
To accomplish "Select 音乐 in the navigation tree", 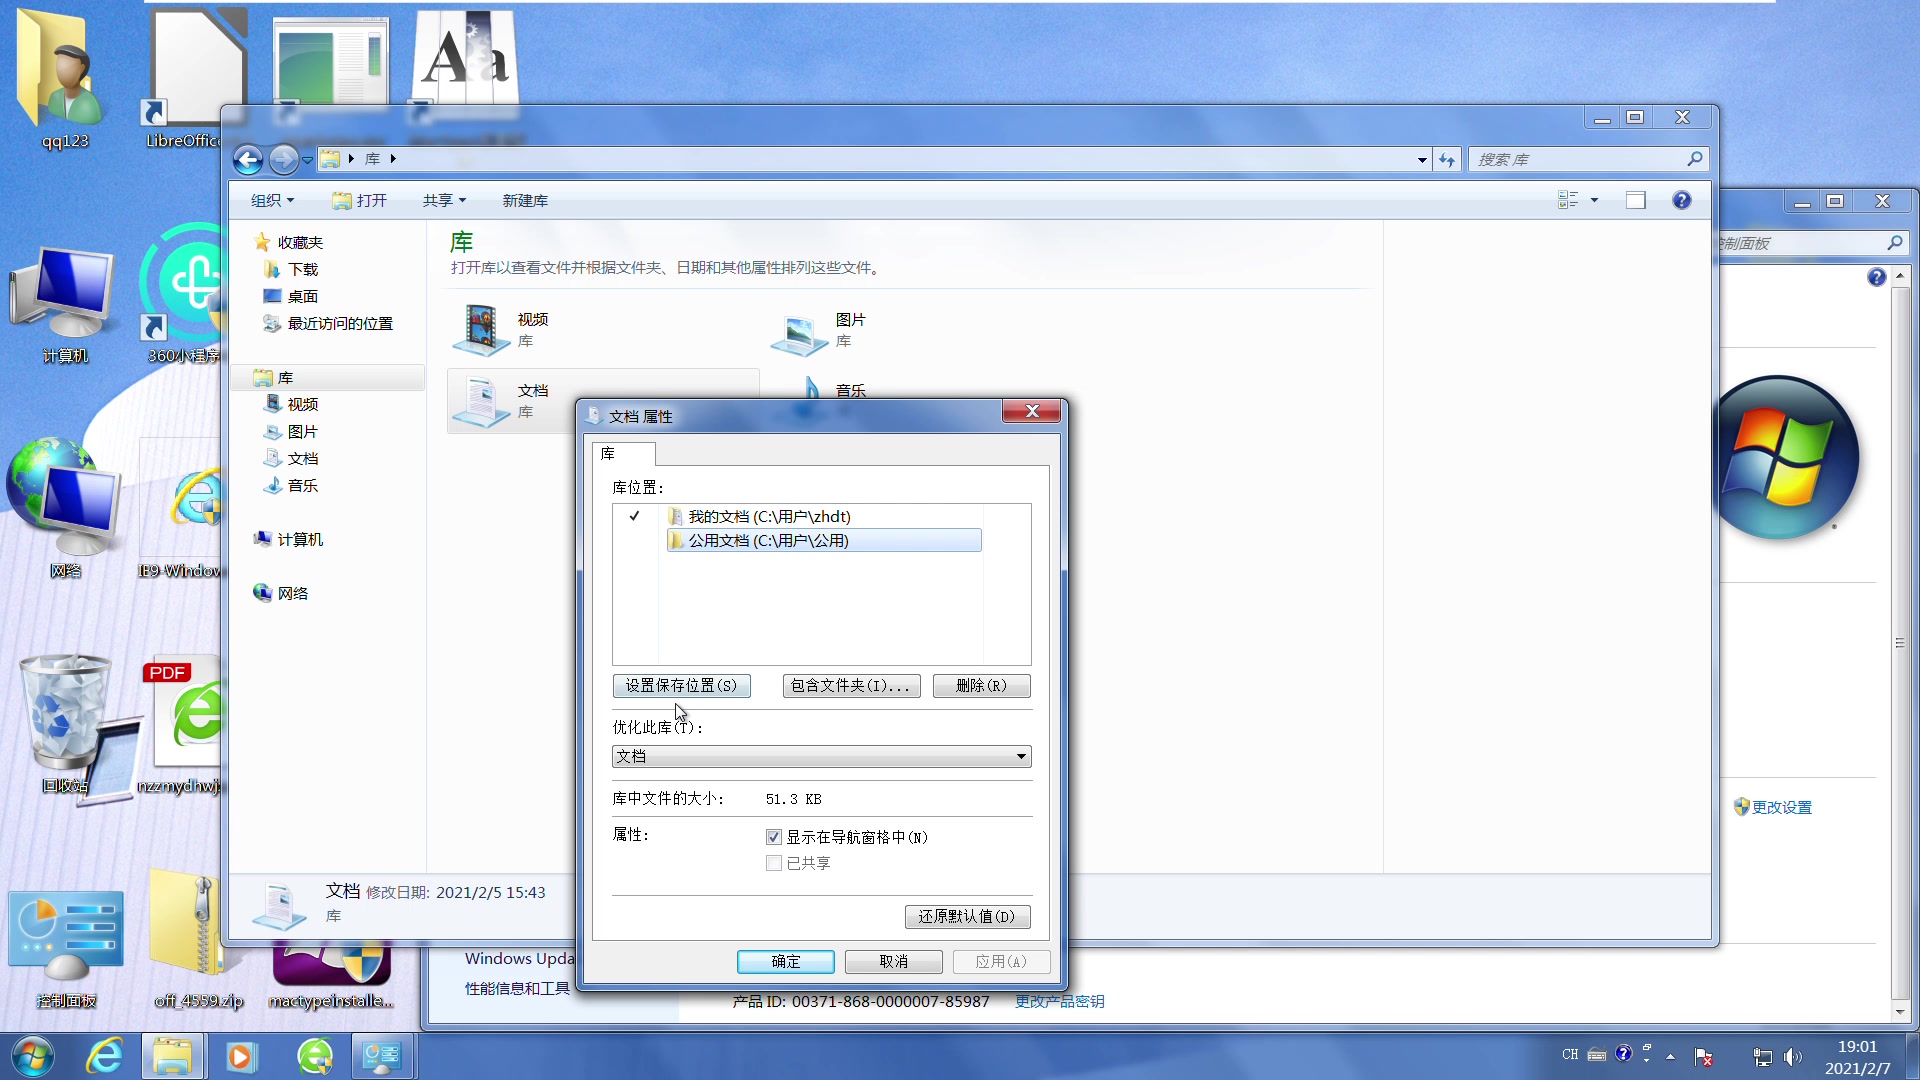I will (302, 485).
